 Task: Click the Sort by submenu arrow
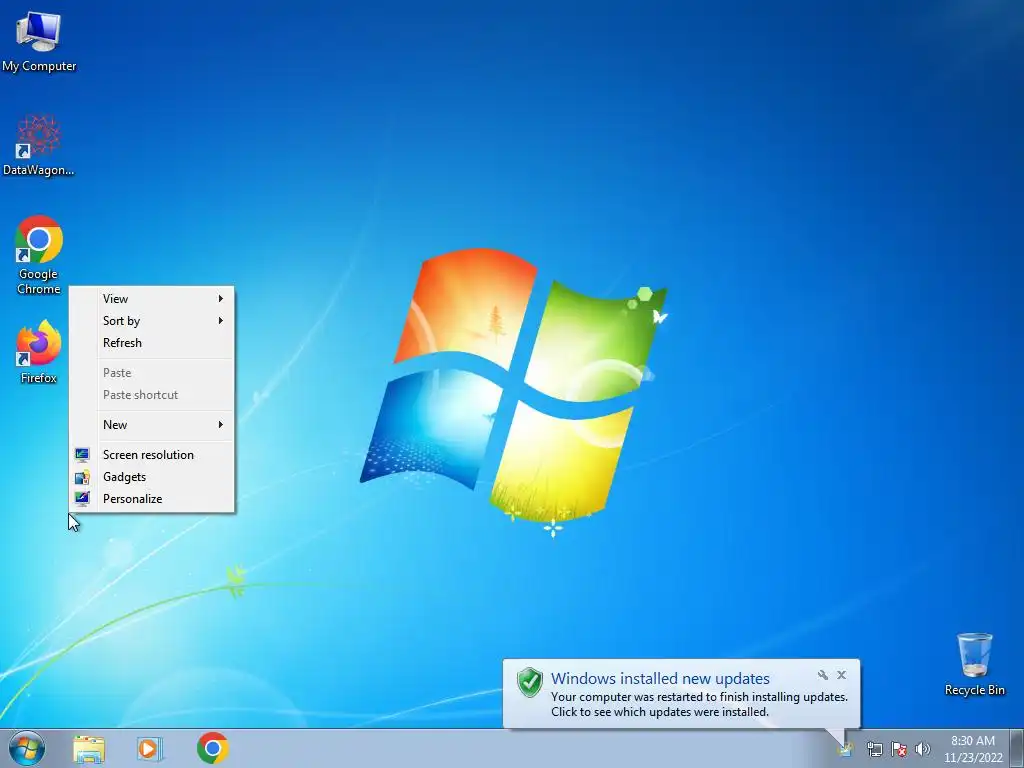point(221,321)
